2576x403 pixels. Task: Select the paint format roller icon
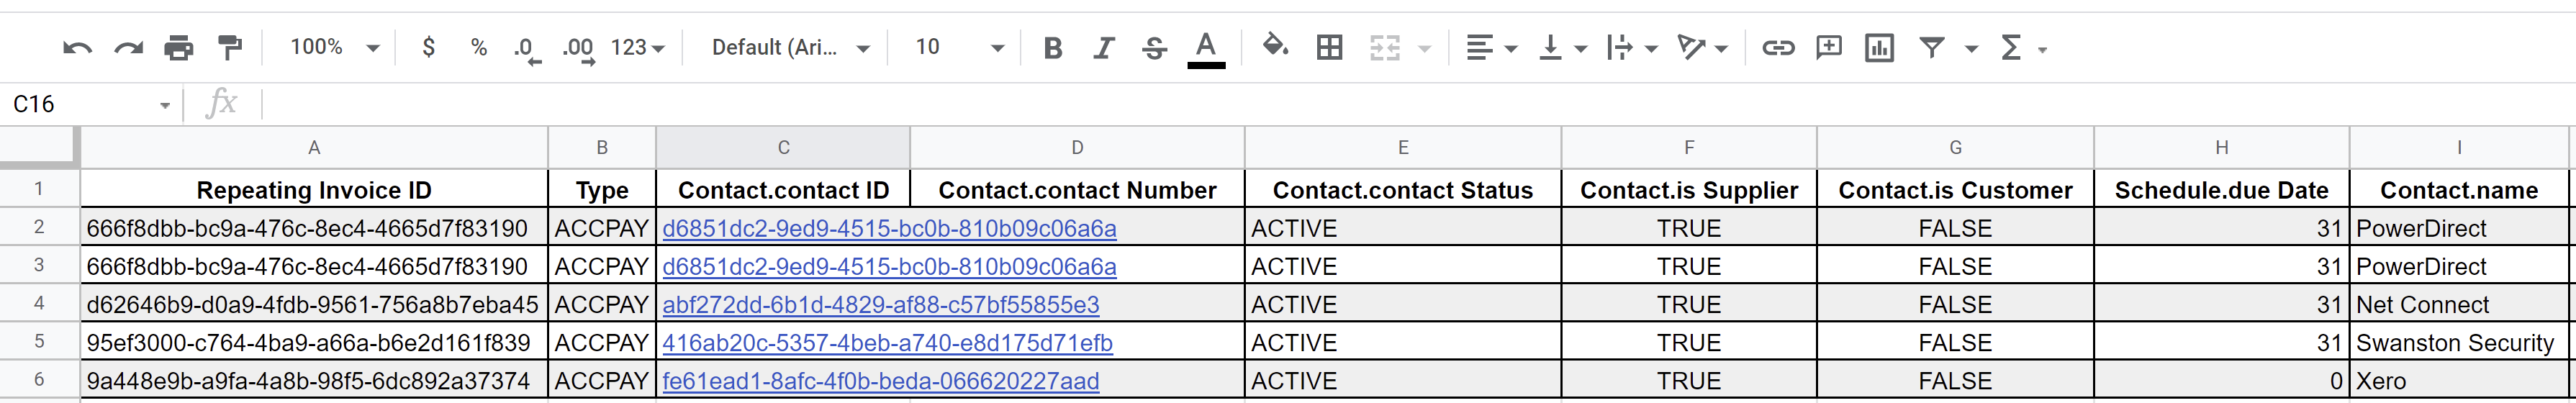pos(230,47)
